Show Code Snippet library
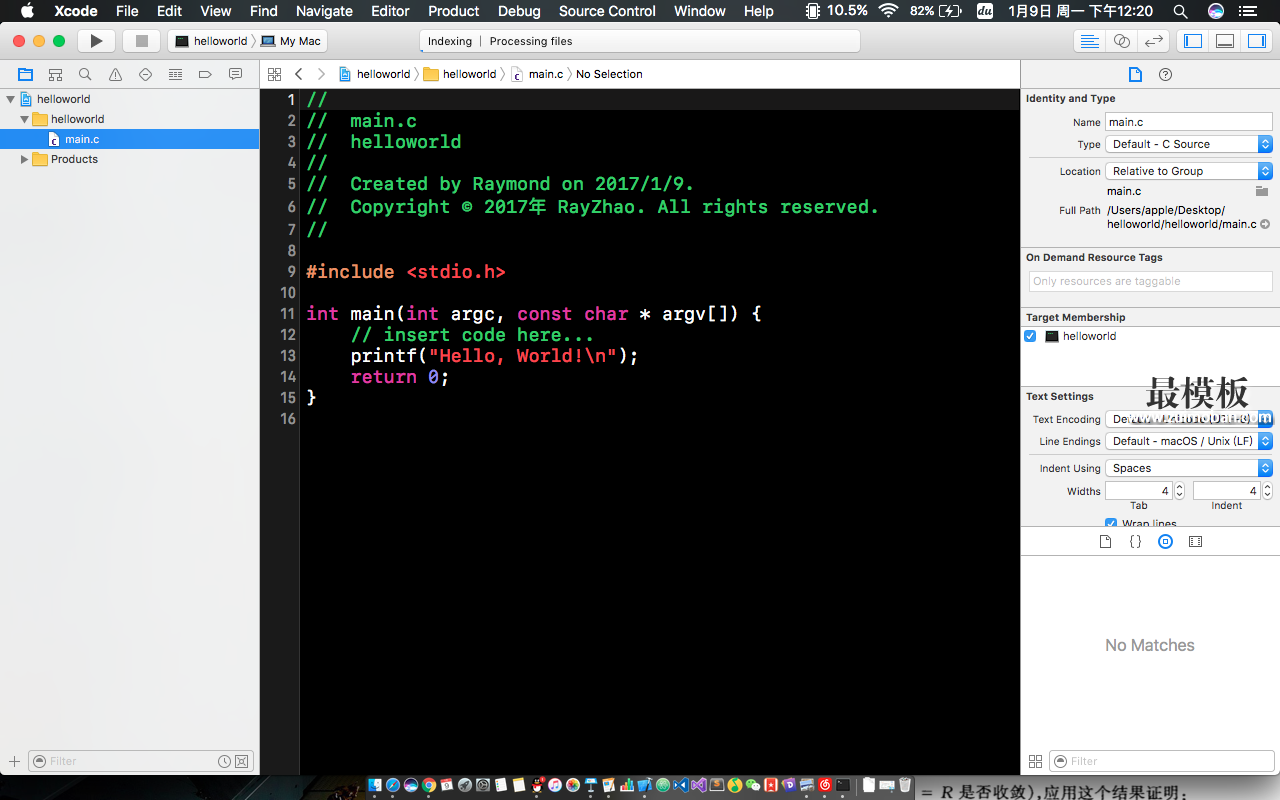The image size is (1280, 800). 1135,541
